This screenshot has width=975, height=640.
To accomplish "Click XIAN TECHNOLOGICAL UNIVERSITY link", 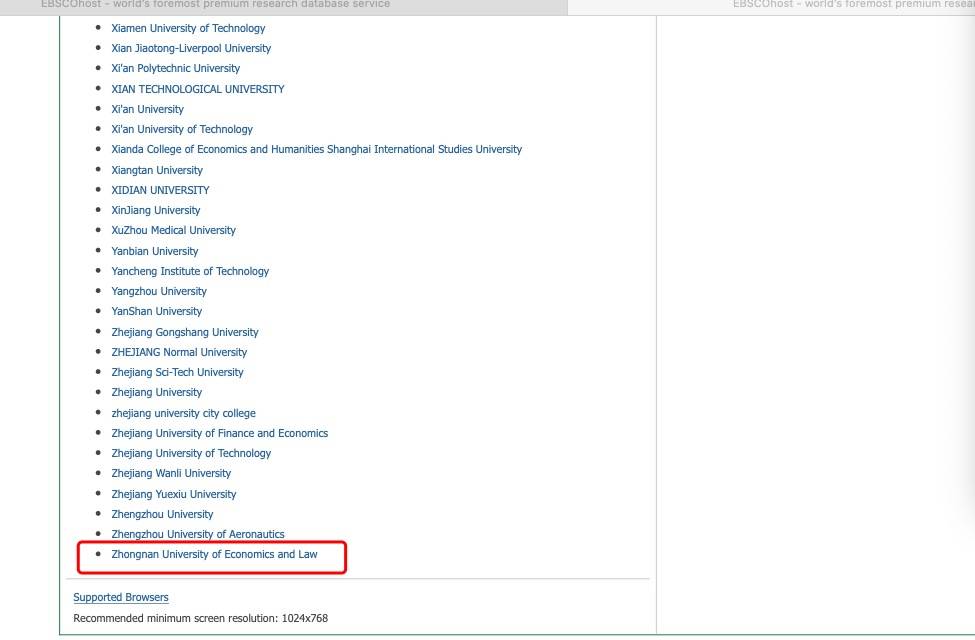I will [x=198, y=89].
